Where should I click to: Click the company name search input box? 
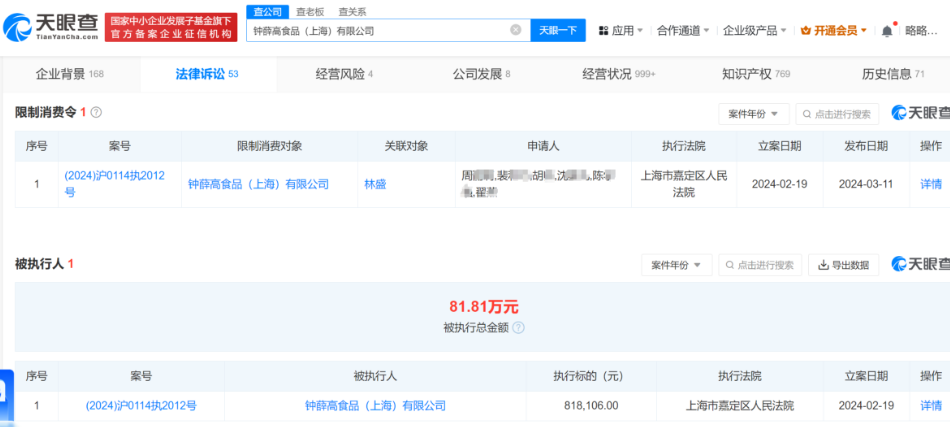pyautogui.click(x=380, y=30)
